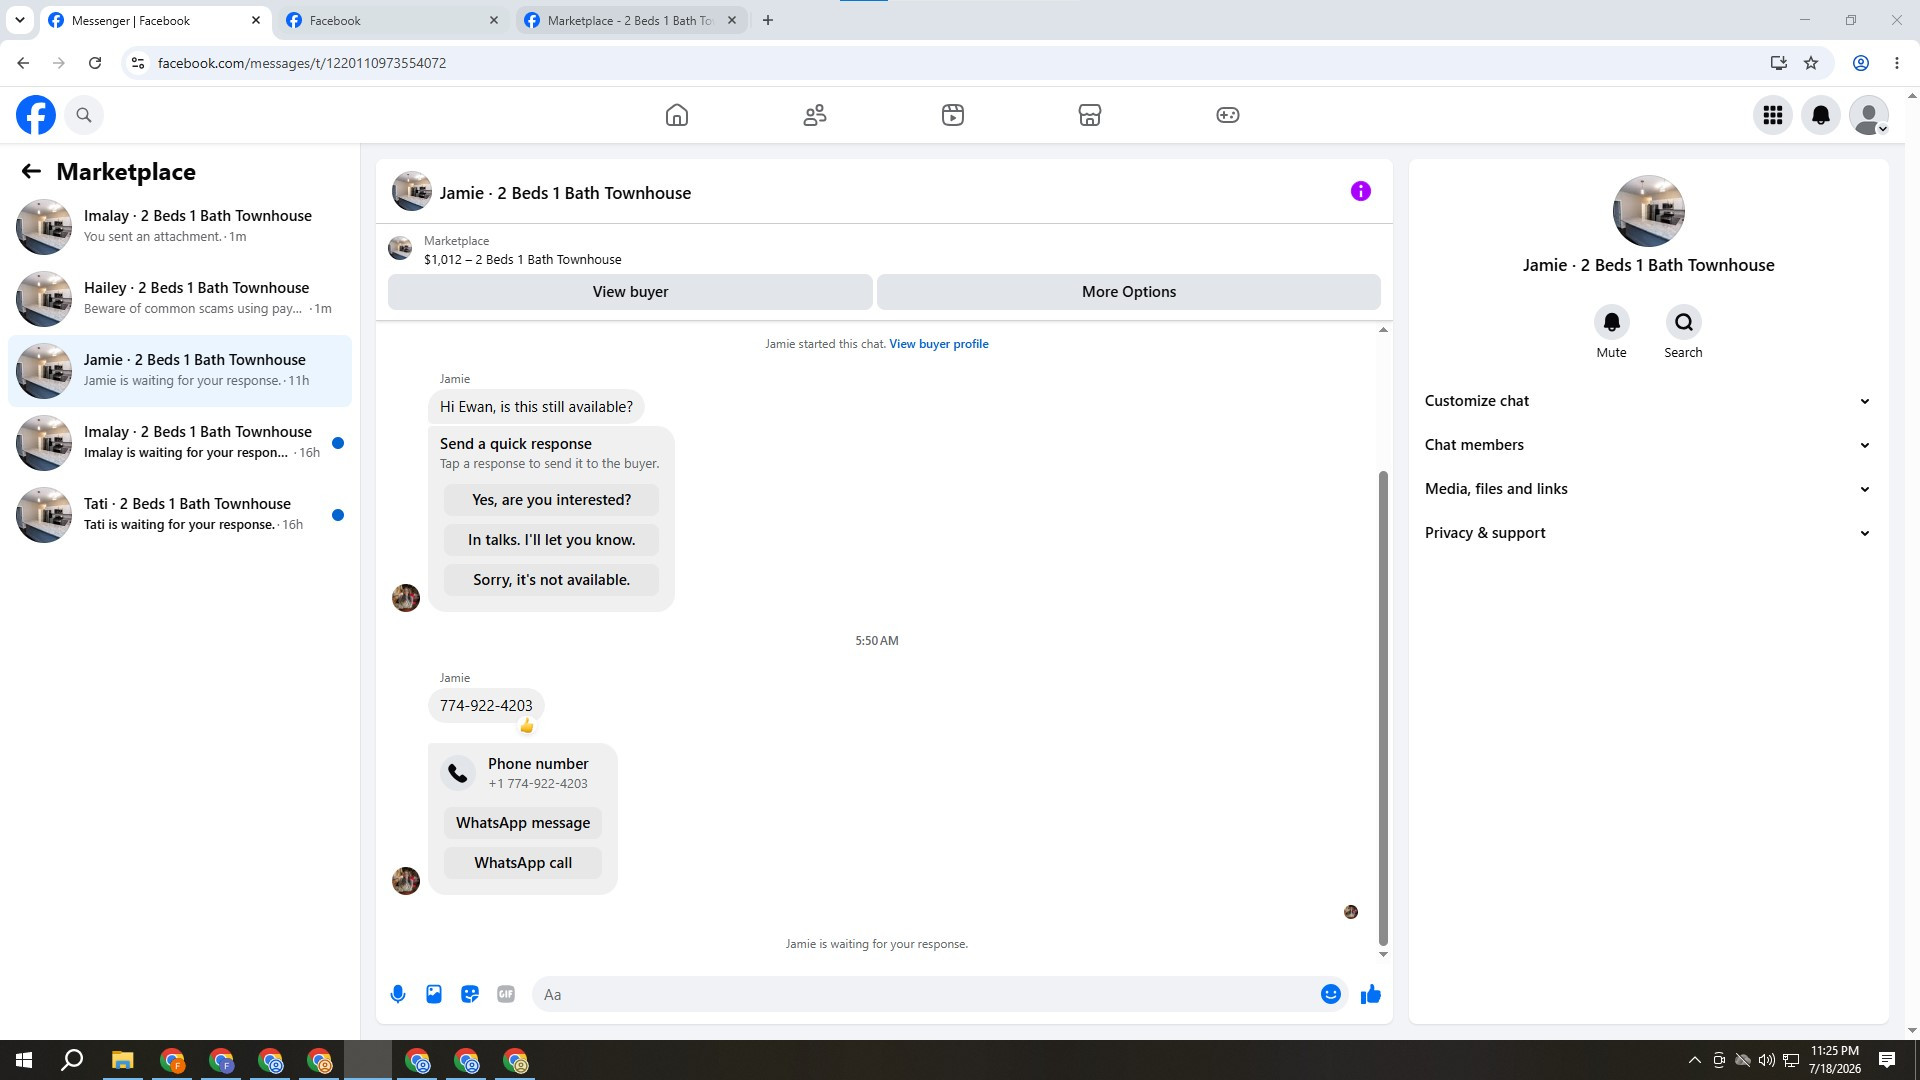Image resolution: width=1920 pixels, height=1080 pixels.
Task: Mute the Jamie chat with bell icon
Action: (x=1611, y=322)
